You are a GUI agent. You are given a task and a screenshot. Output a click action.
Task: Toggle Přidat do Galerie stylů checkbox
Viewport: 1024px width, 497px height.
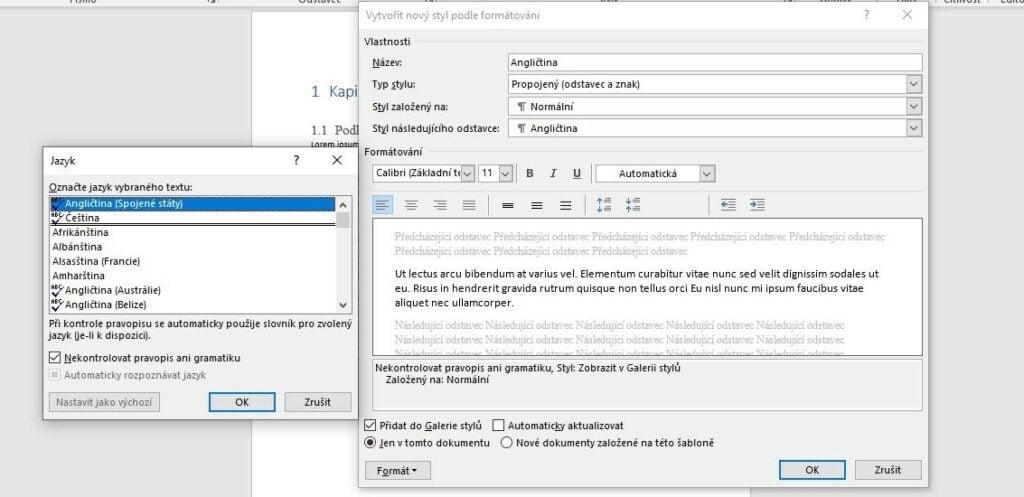tap(371, 425)
